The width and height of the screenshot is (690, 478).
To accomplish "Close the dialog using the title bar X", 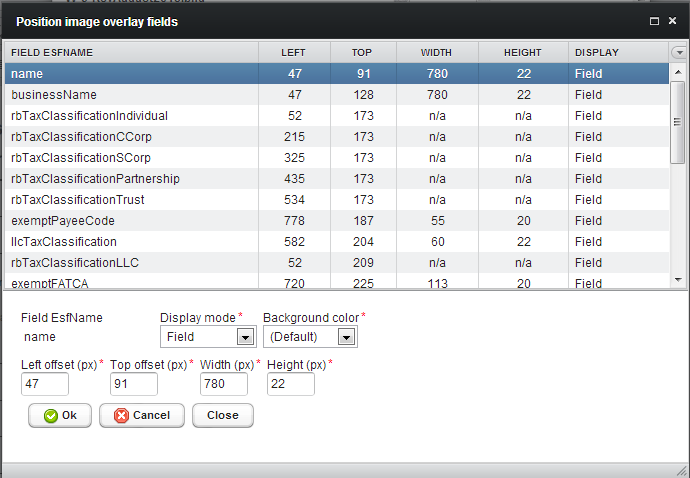I will (673, 21).
